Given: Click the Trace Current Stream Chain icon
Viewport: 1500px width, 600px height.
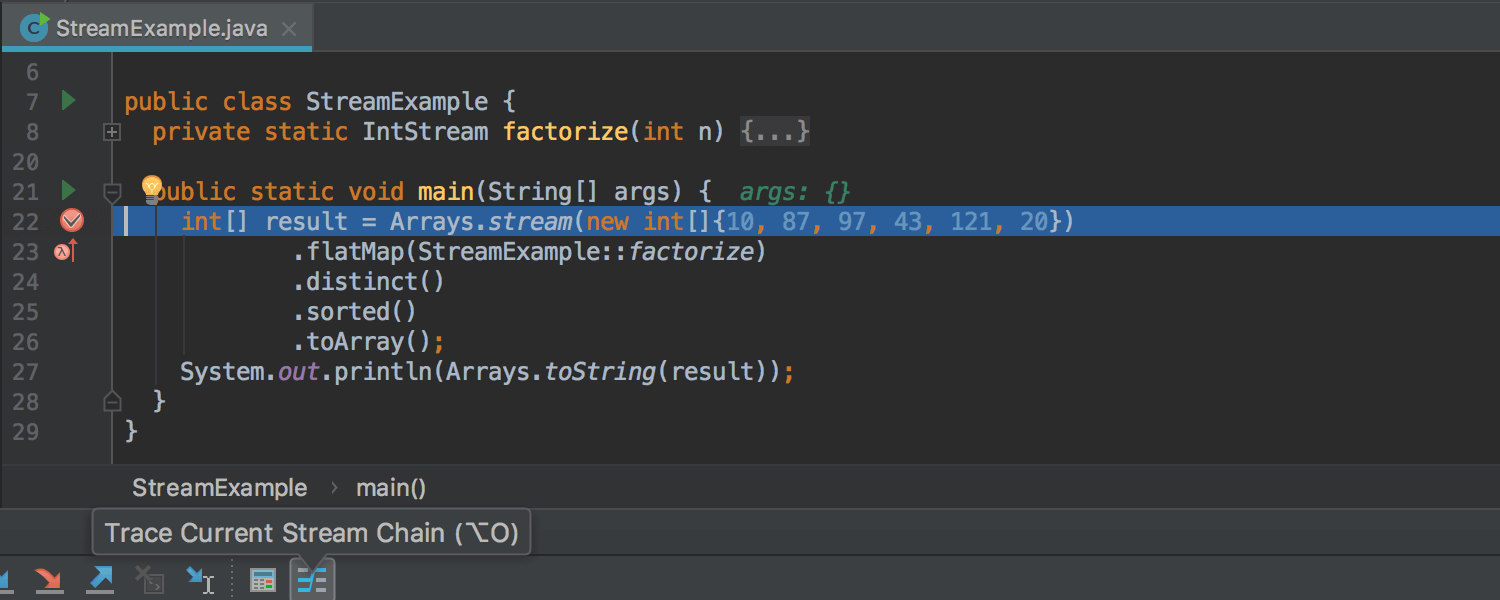Looking at the screenshot, I should (x=312, y=579).
